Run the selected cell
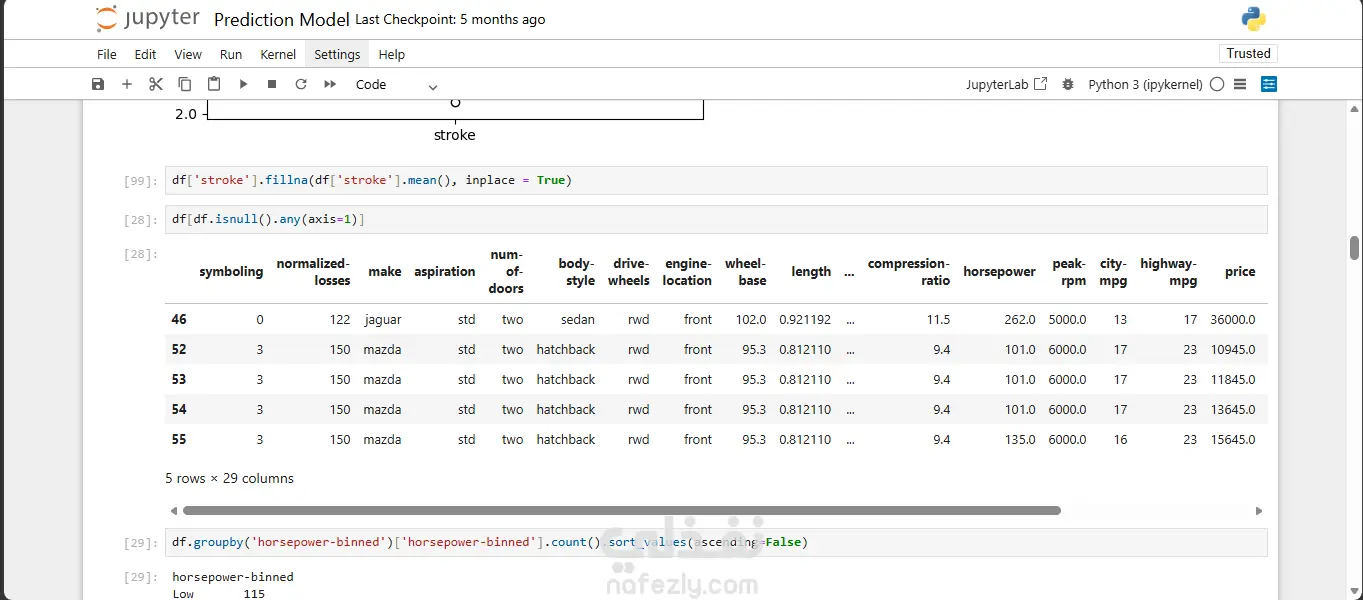1363x600 pixels. click(243, 84)
